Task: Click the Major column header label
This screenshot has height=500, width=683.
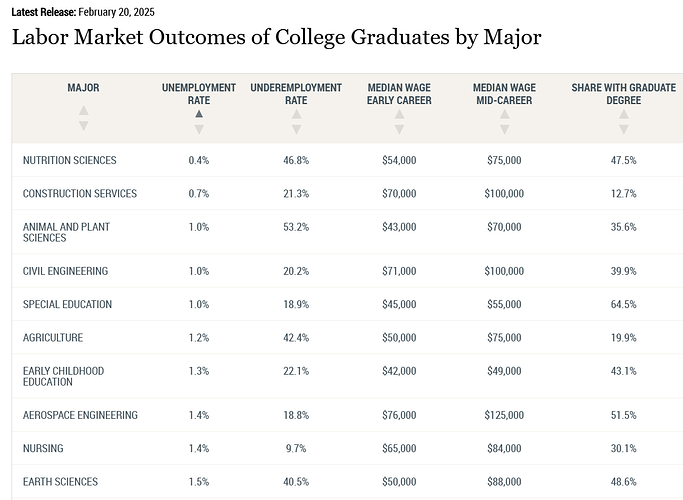Action: point(84,88)
